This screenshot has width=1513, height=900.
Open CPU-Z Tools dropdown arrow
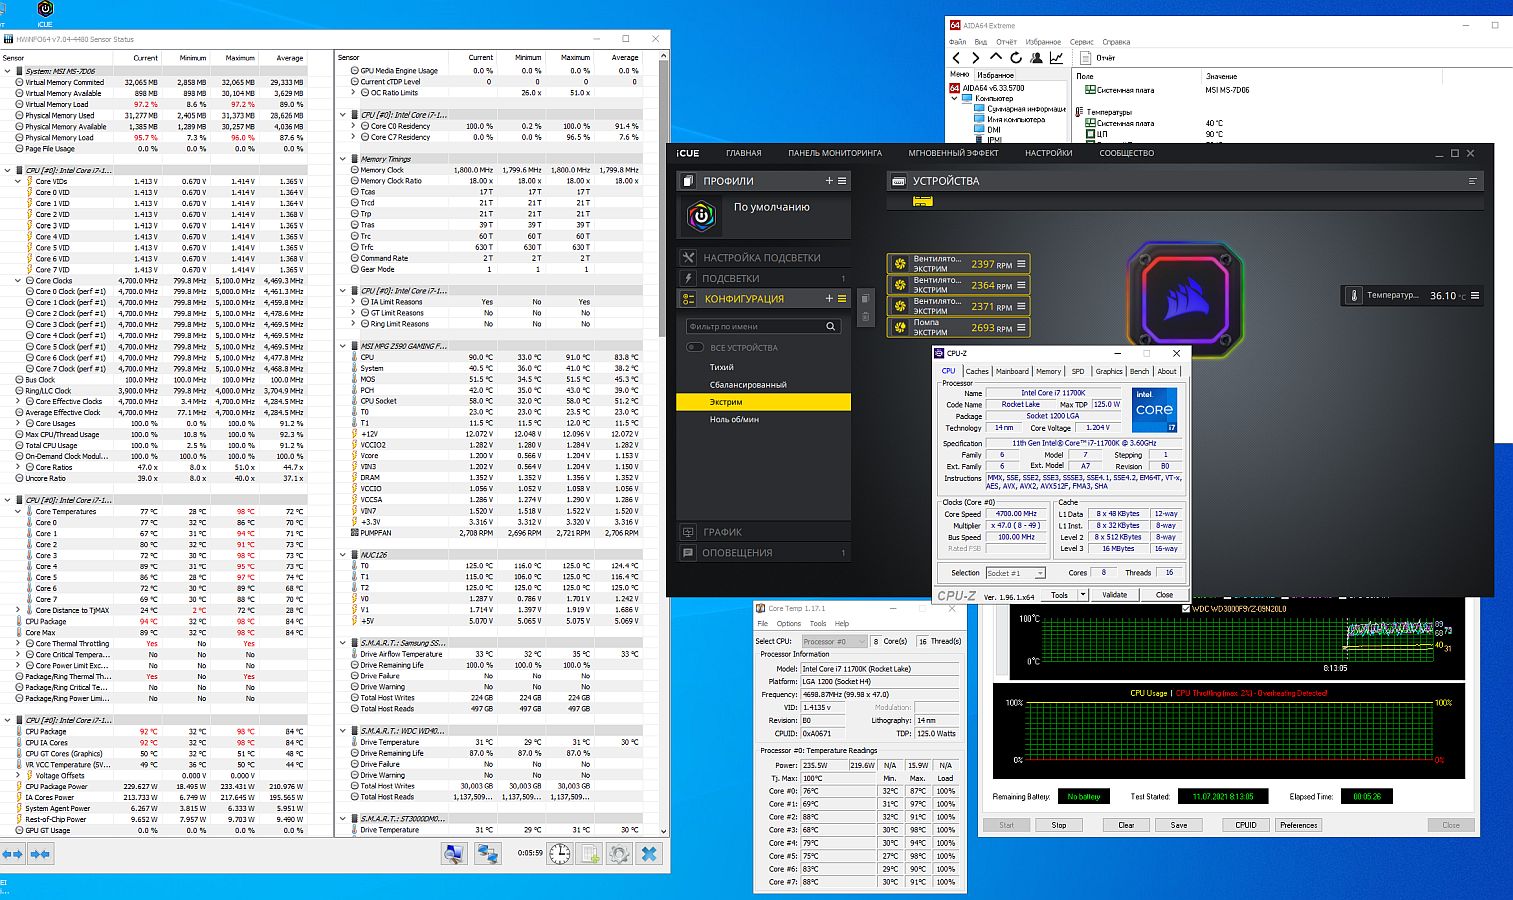click(1082, 595)
